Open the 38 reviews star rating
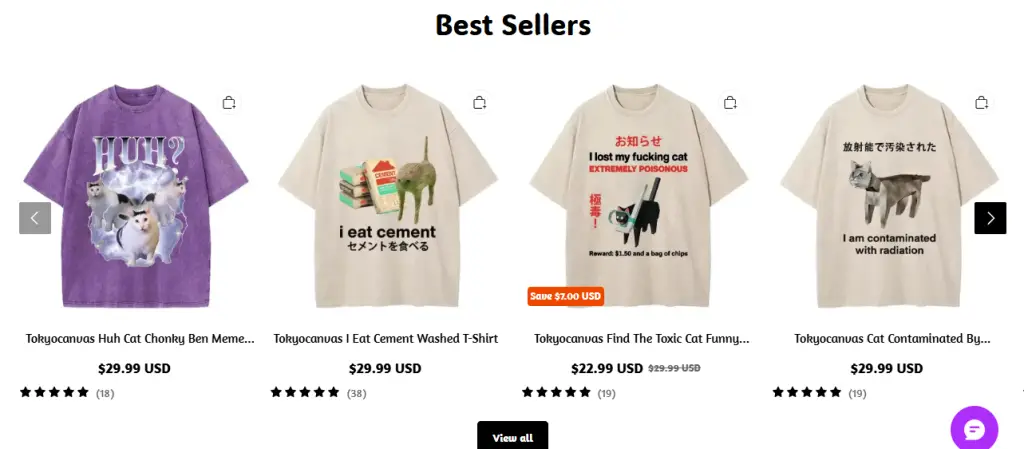 [x=318, y=393]
